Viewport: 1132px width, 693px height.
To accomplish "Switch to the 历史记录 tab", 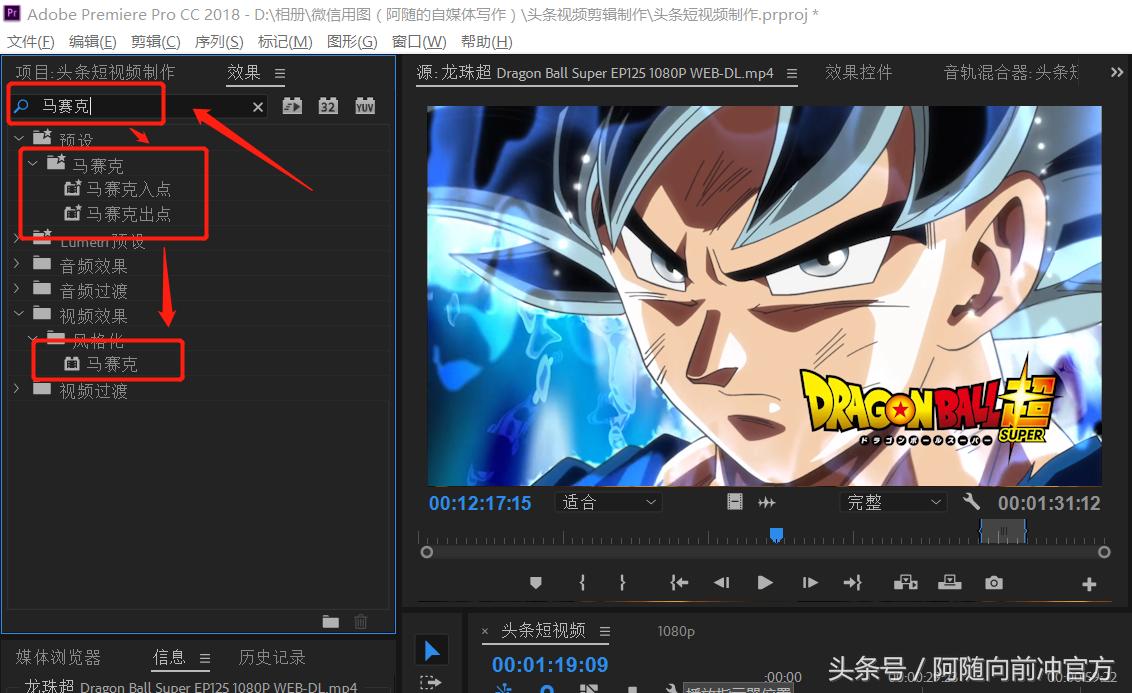I will click(271, 657).
